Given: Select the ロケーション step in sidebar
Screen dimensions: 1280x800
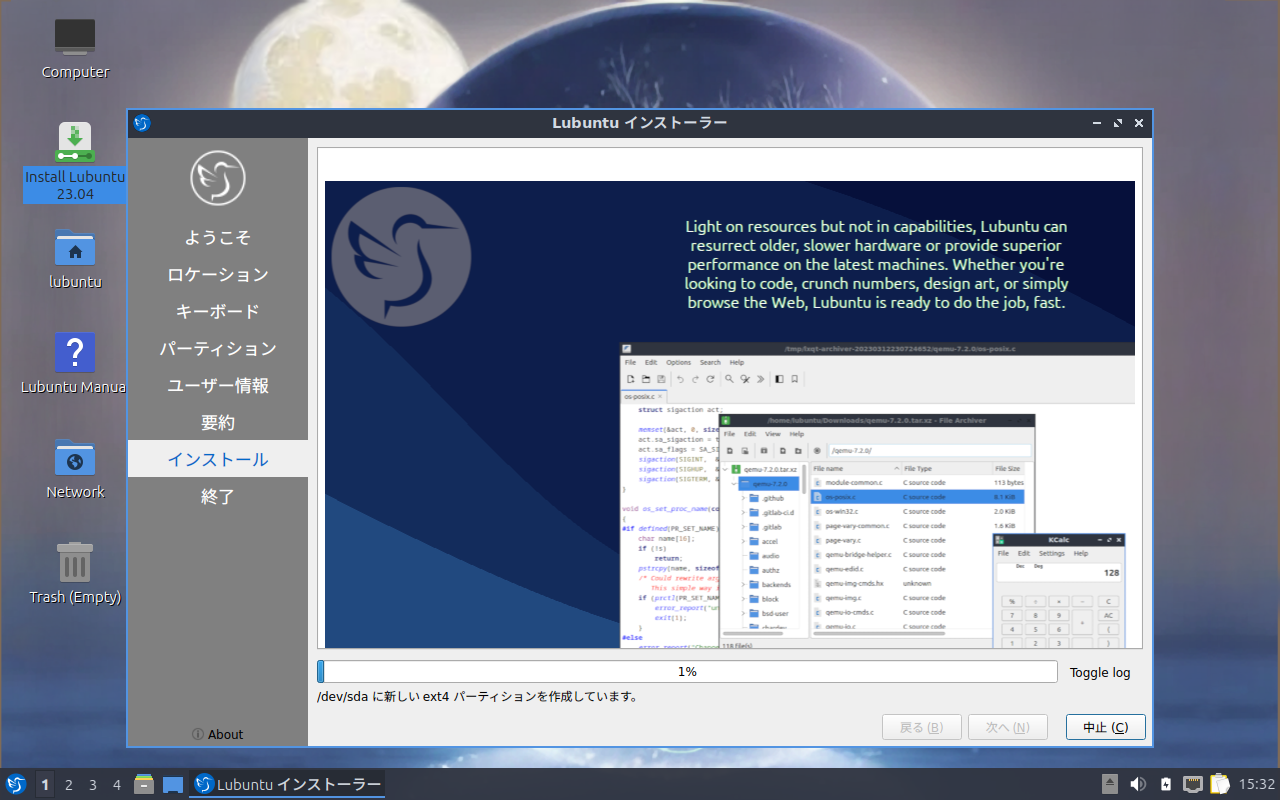Looking at the screenshot, I should pos(218,275).
